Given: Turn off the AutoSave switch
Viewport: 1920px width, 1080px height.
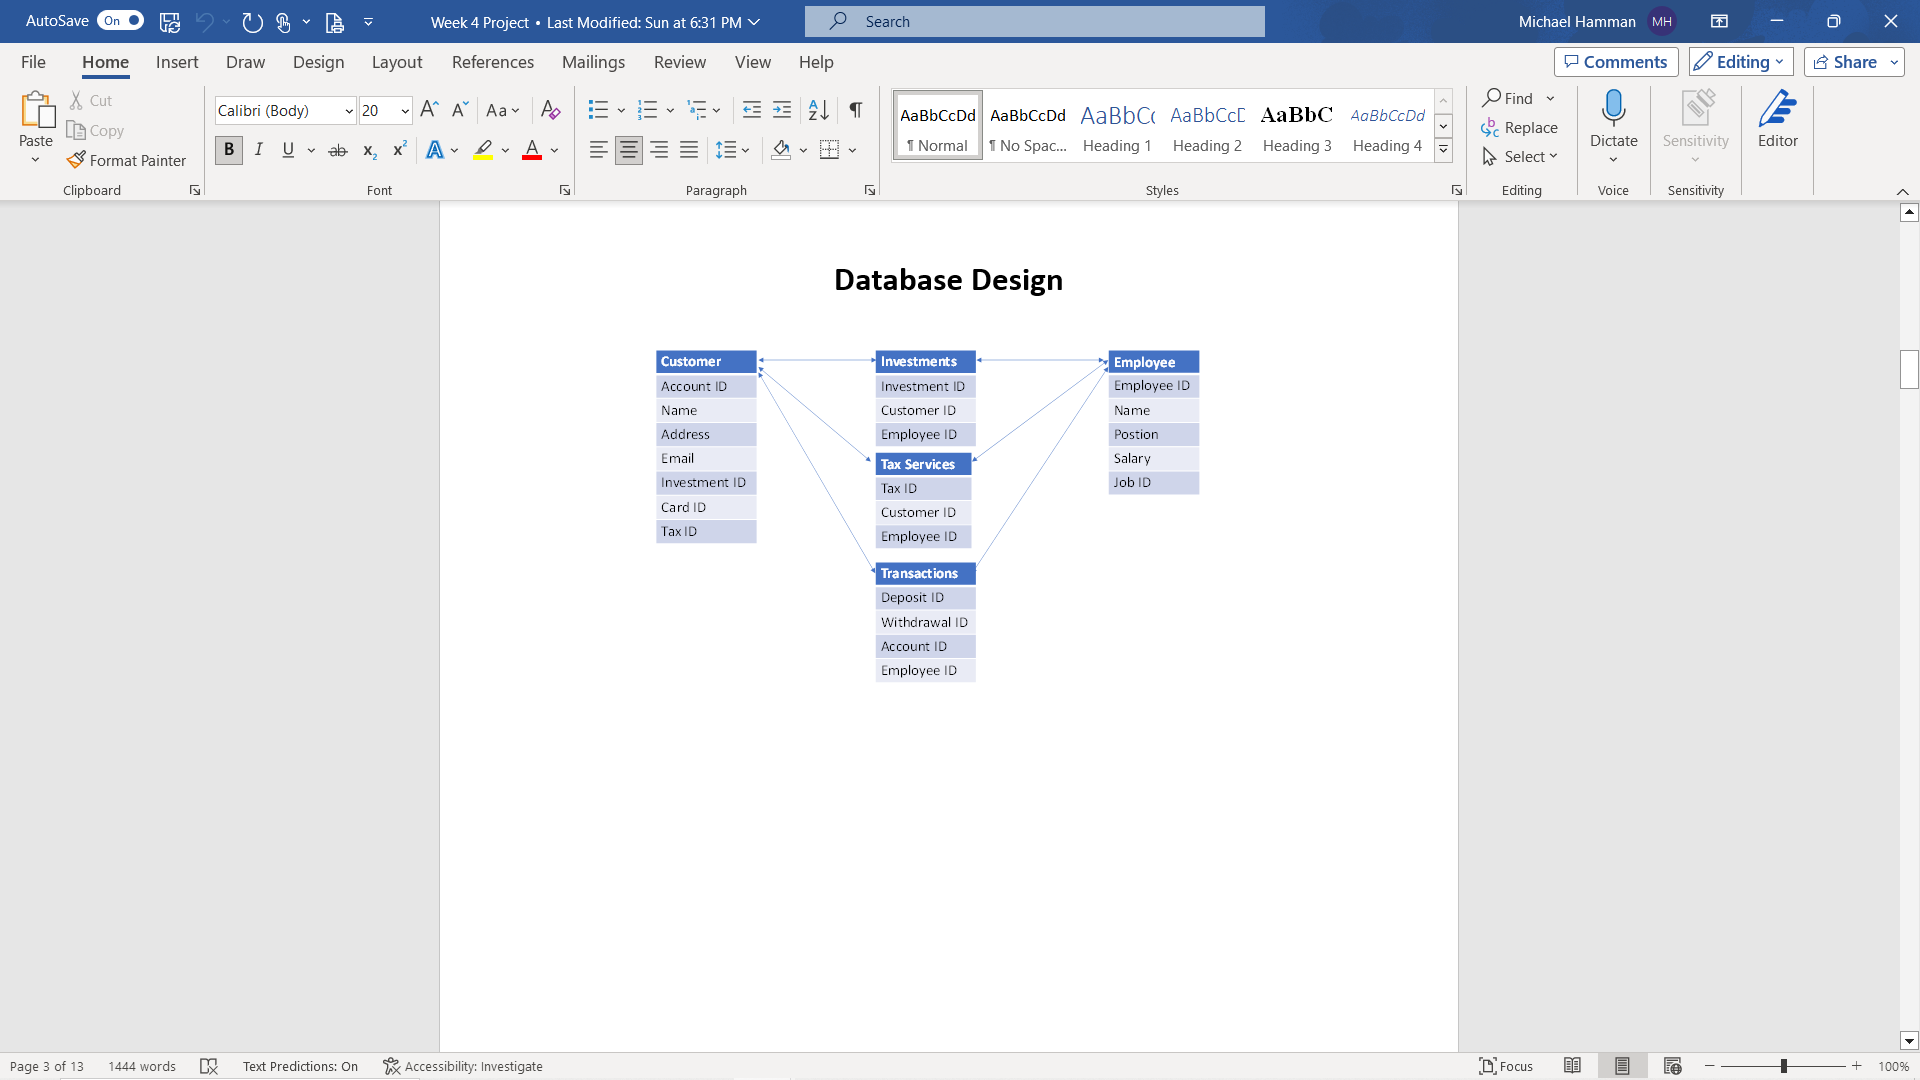Looking at the screenshot, I should (x=121, y=21).
